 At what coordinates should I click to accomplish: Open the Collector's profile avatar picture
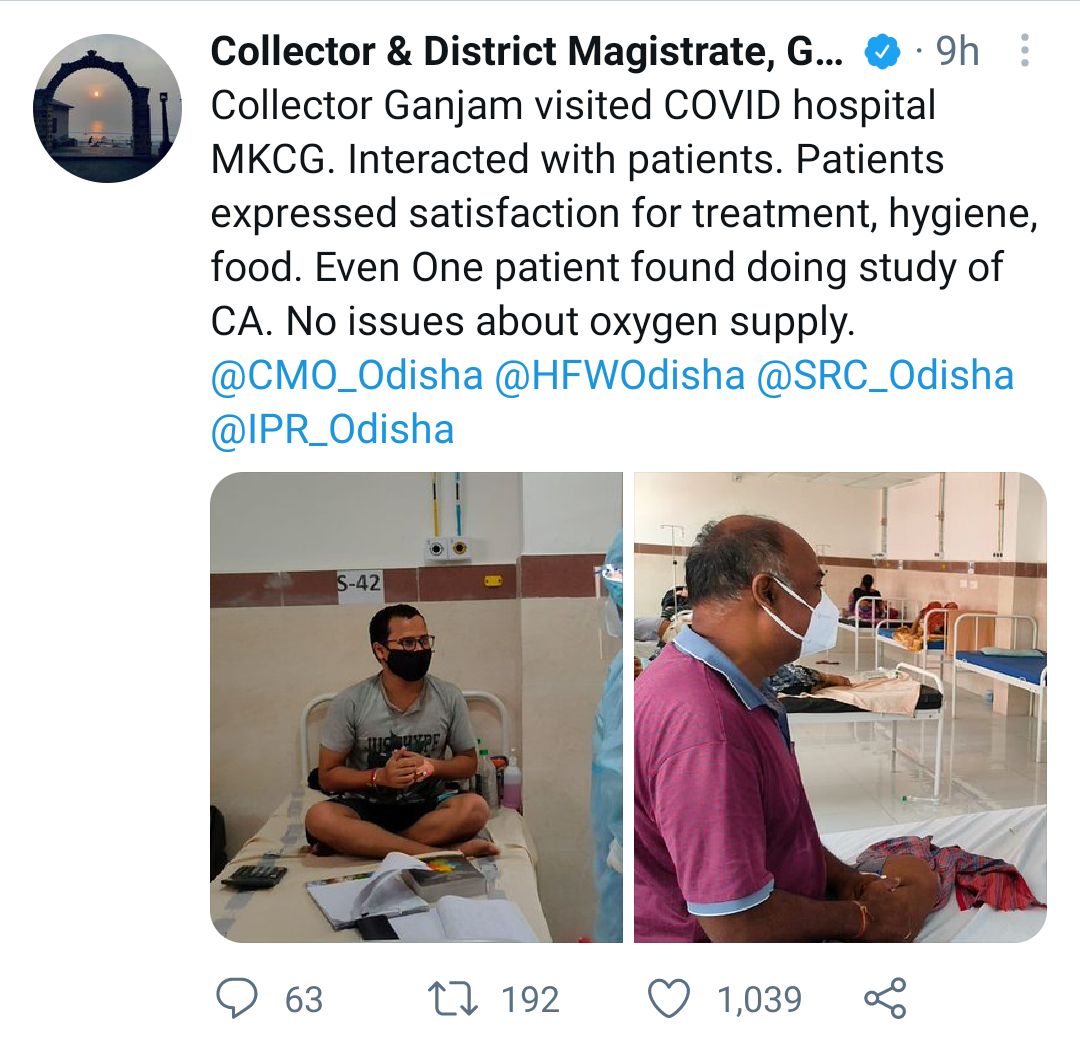click(x=107, y=108)
